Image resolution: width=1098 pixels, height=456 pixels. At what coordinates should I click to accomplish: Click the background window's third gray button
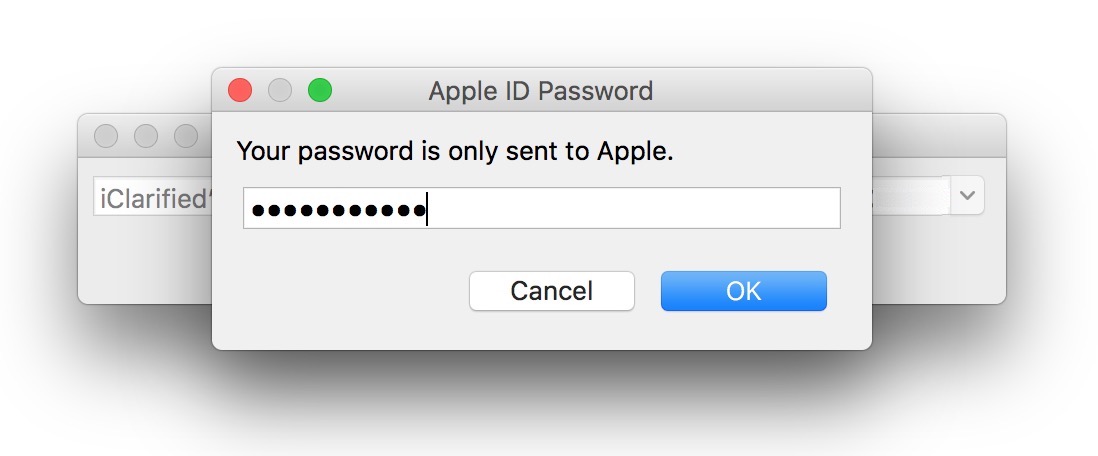tap(186, 135)
